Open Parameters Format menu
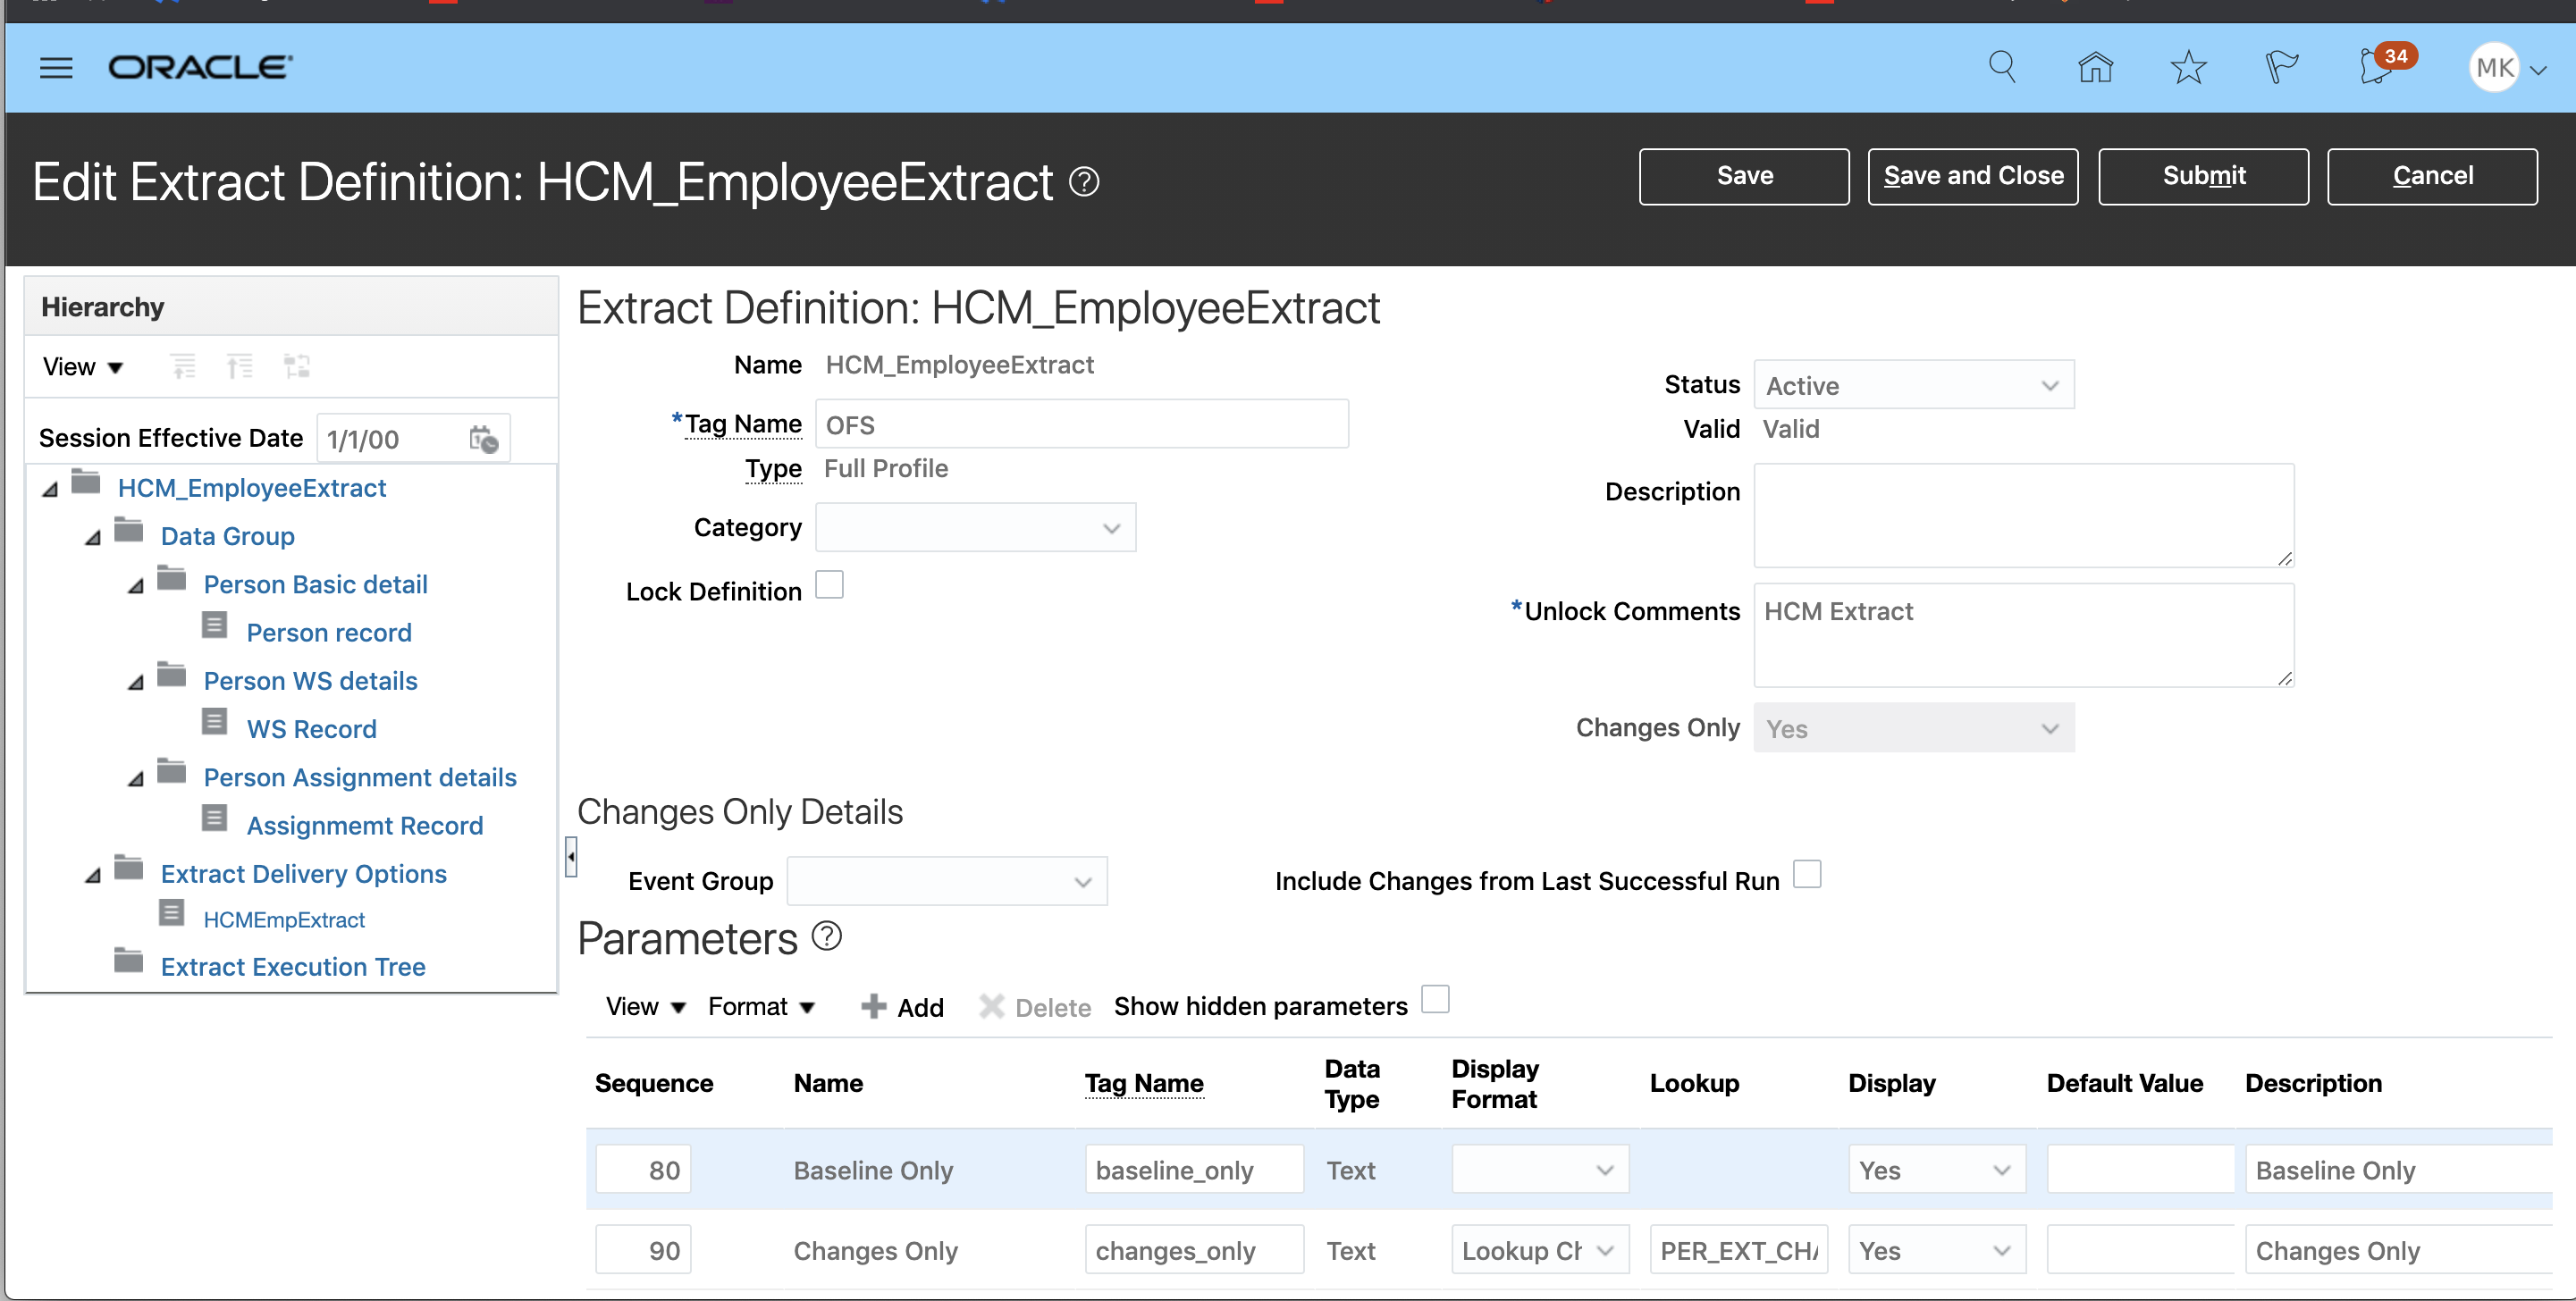Screen dimensions: 2576x1301 [761, 1006]
